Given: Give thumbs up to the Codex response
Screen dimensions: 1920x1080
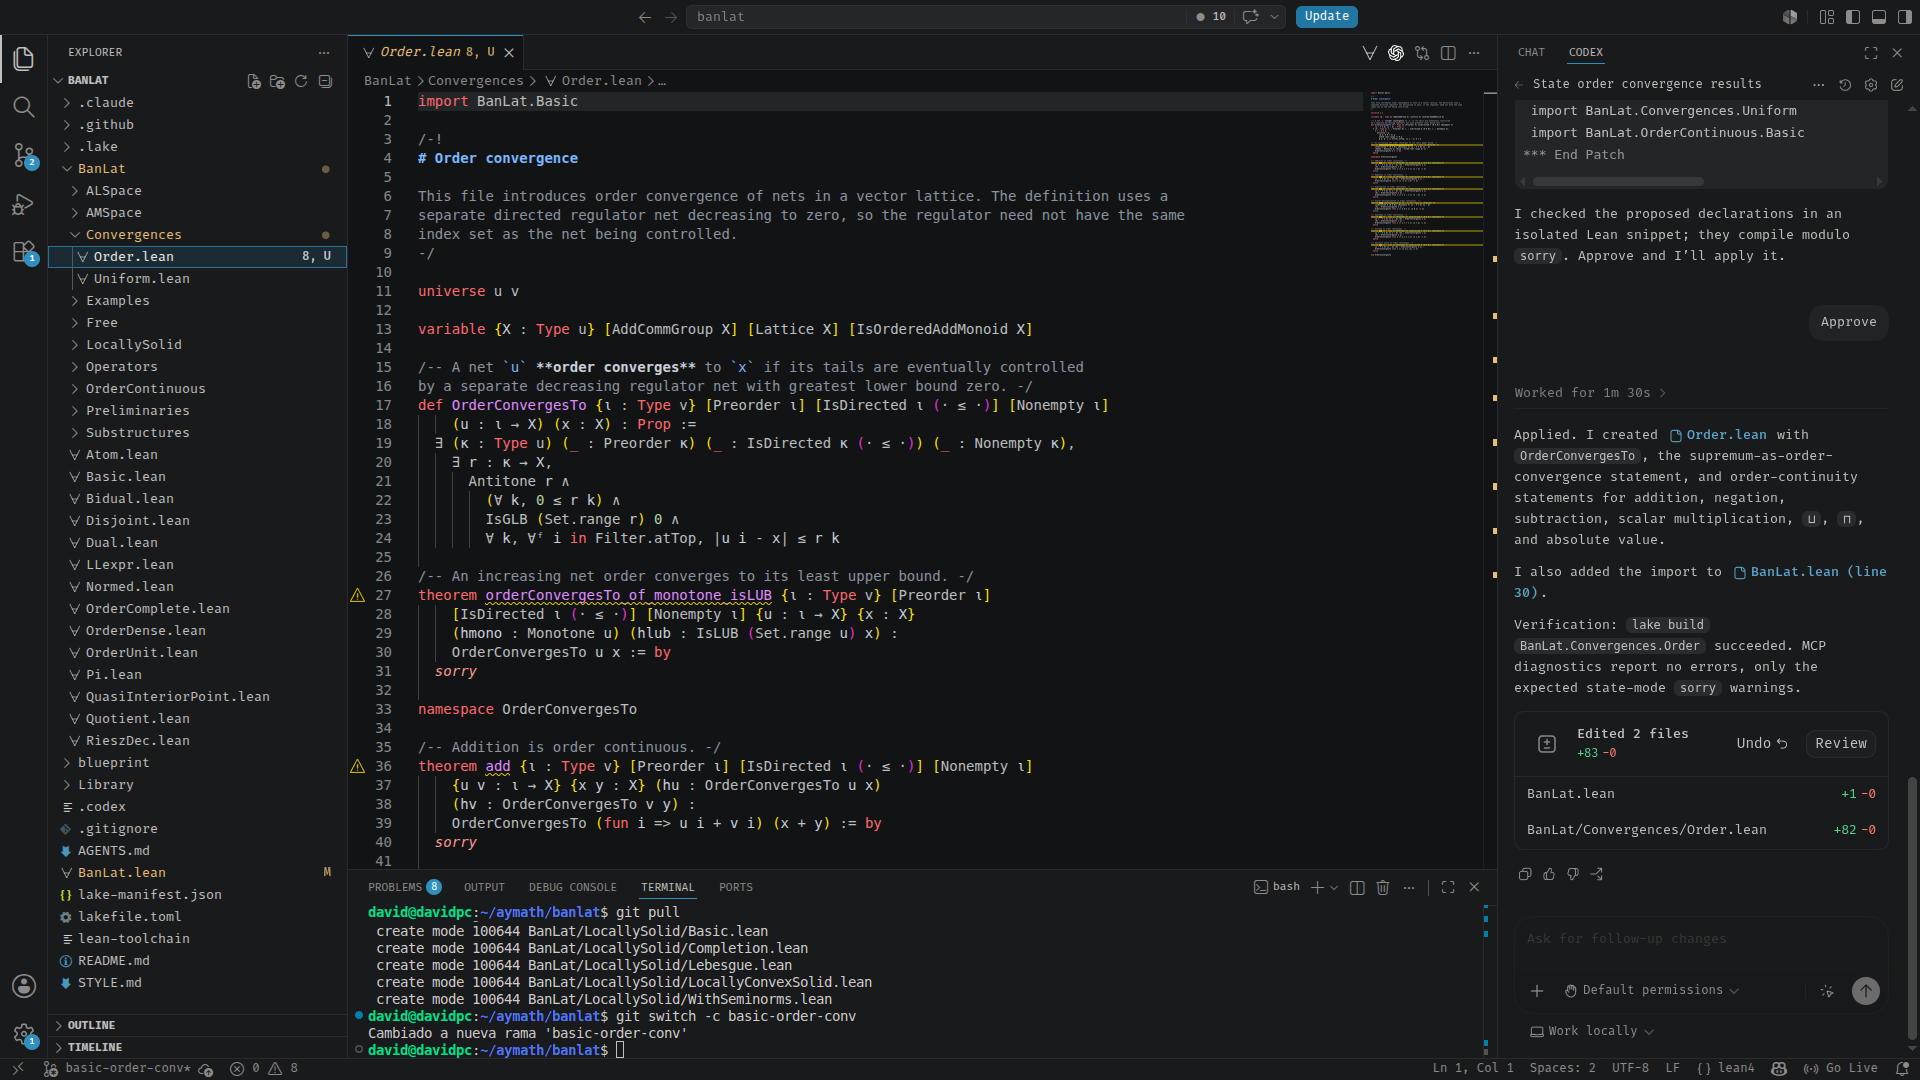Looking at the screenshot, I should pos(1549,874).
